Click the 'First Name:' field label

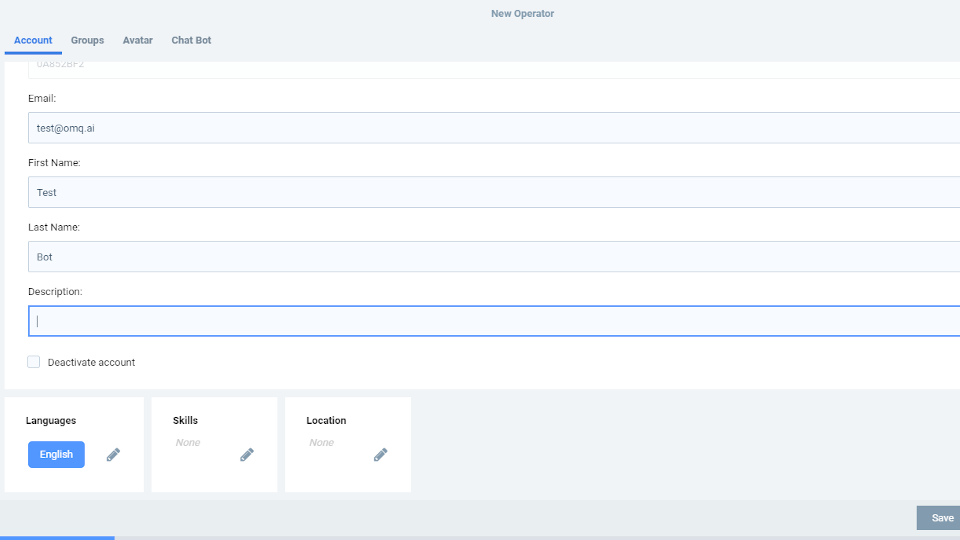pos(54,163)
